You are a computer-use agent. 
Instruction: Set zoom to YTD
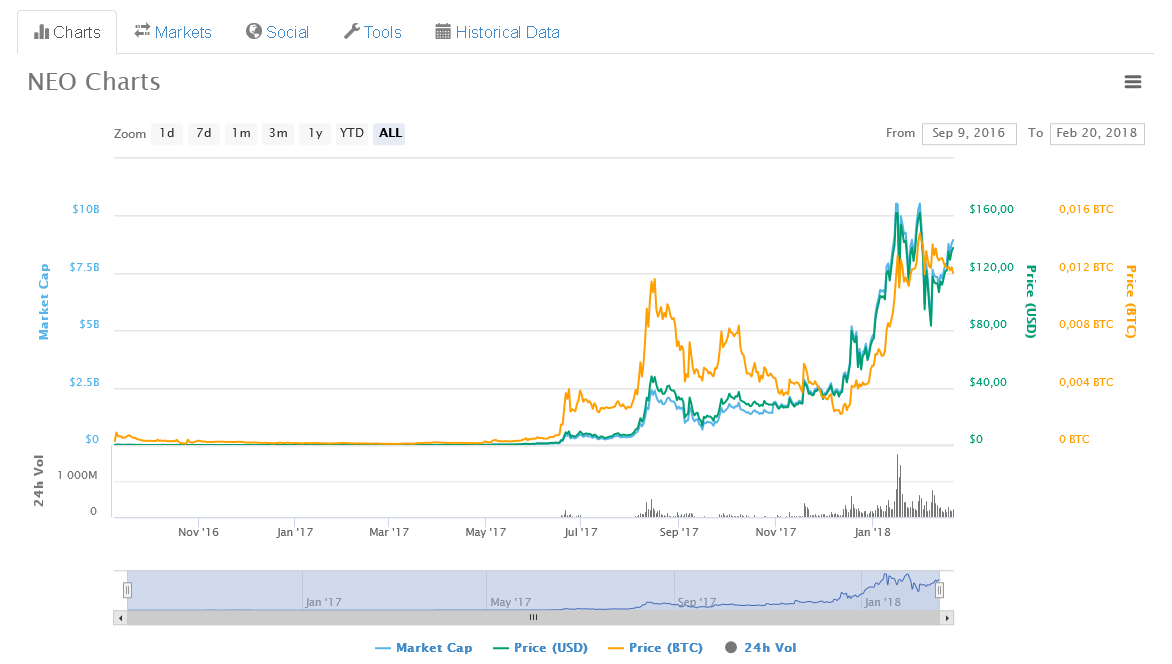coord(351,133)
